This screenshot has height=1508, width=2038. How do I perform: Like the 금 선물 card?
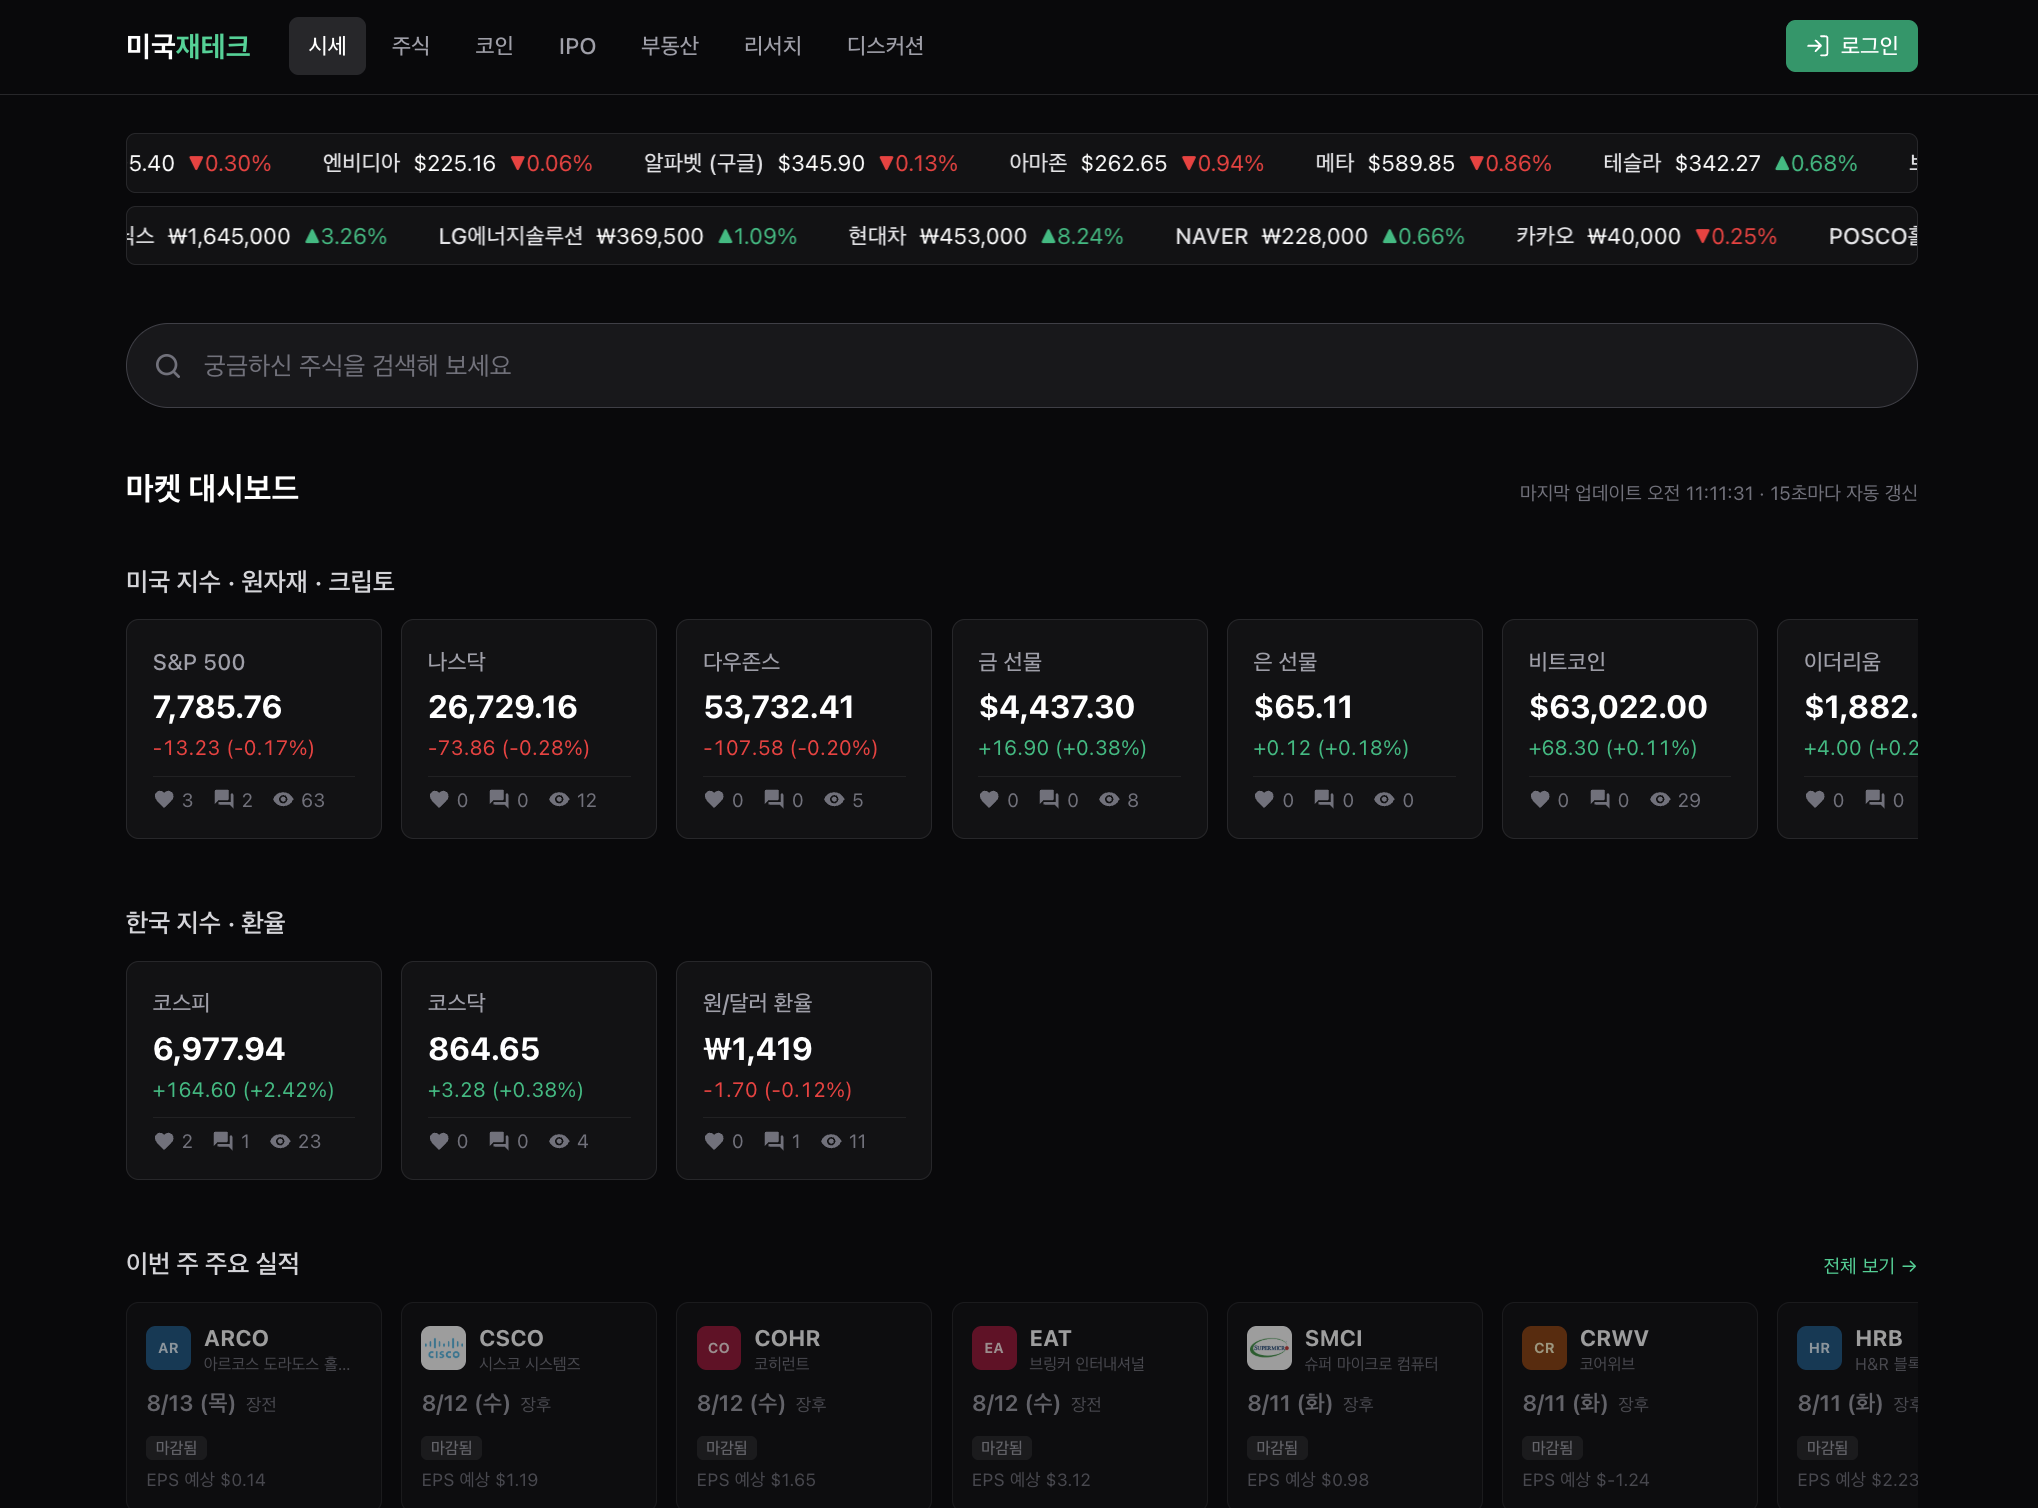click(989, 799)
